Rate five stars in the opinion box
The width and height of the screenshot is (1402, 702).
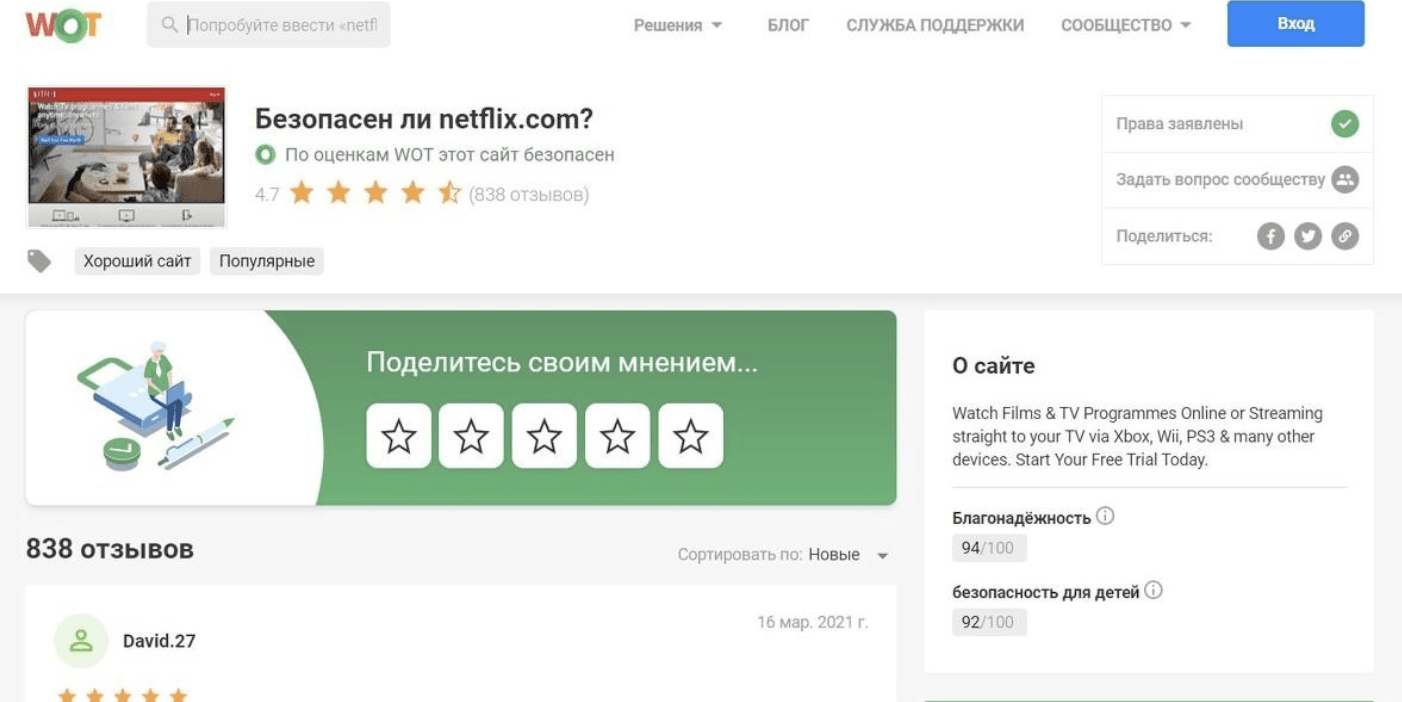tap(691, 436)
